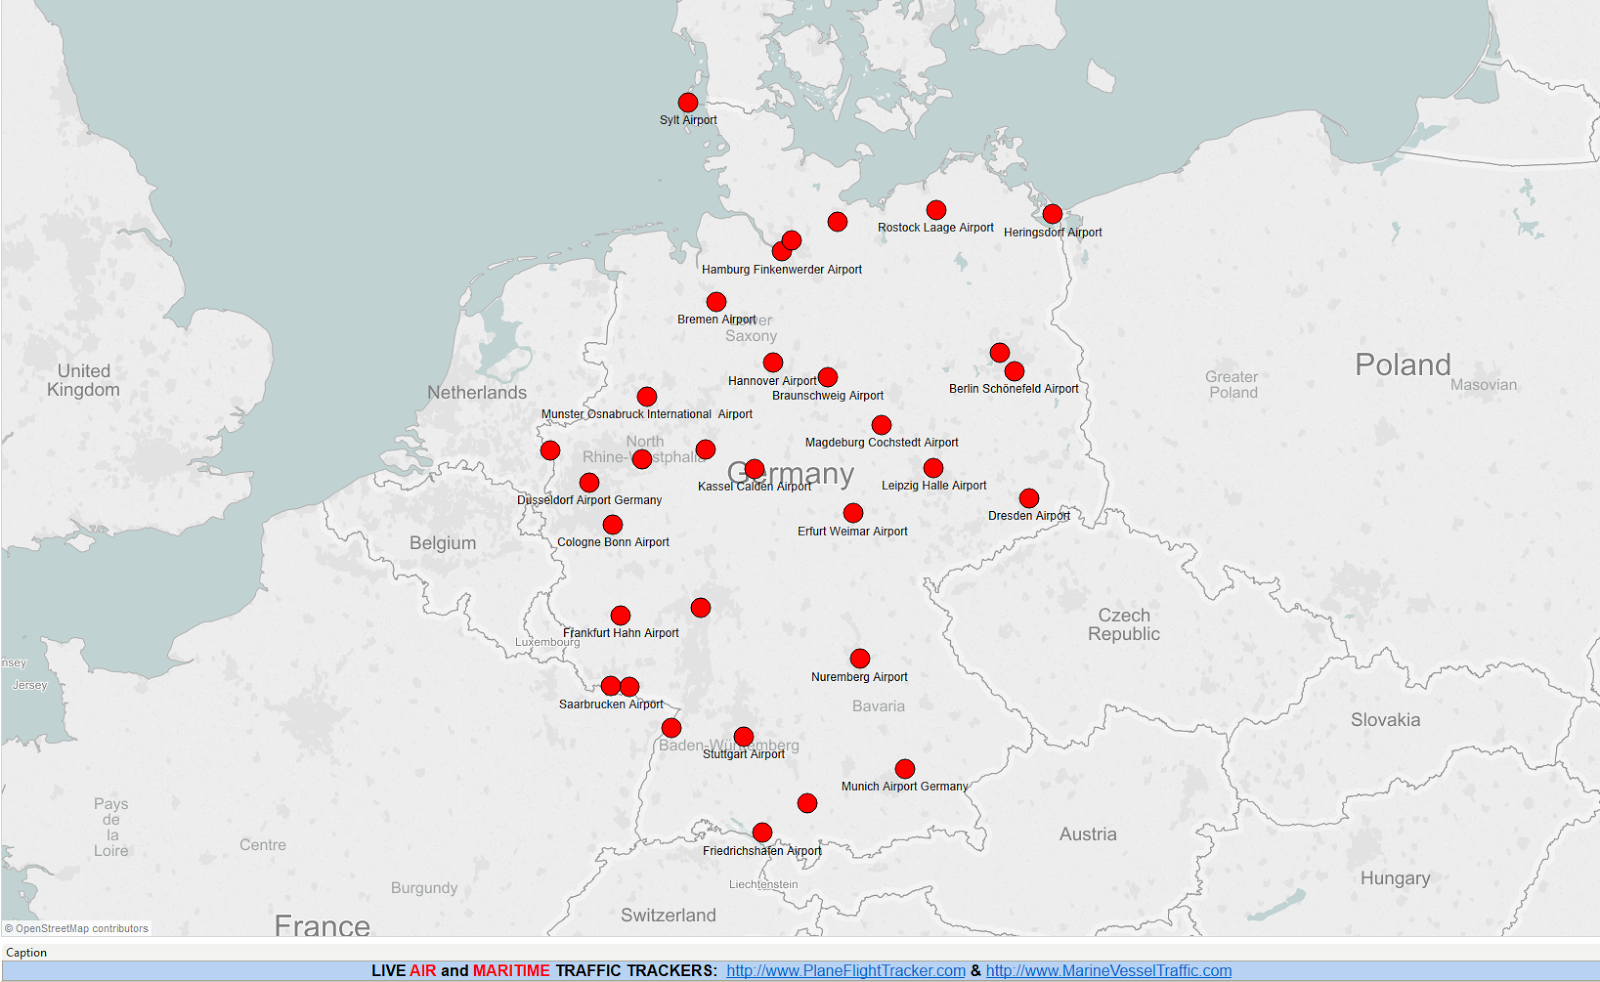1600x982 pixels.
Task: Open the MarineVesselTraffic.com link
Action: point(1109,970)
